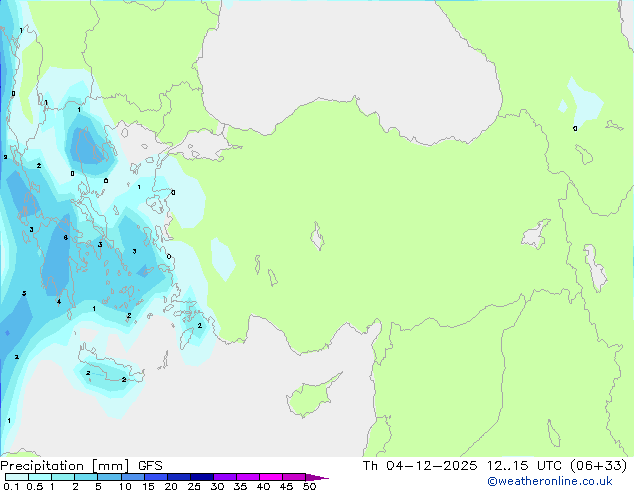
Task: Click the over-50 mm arrow legend tip
Action: point(317,477)
